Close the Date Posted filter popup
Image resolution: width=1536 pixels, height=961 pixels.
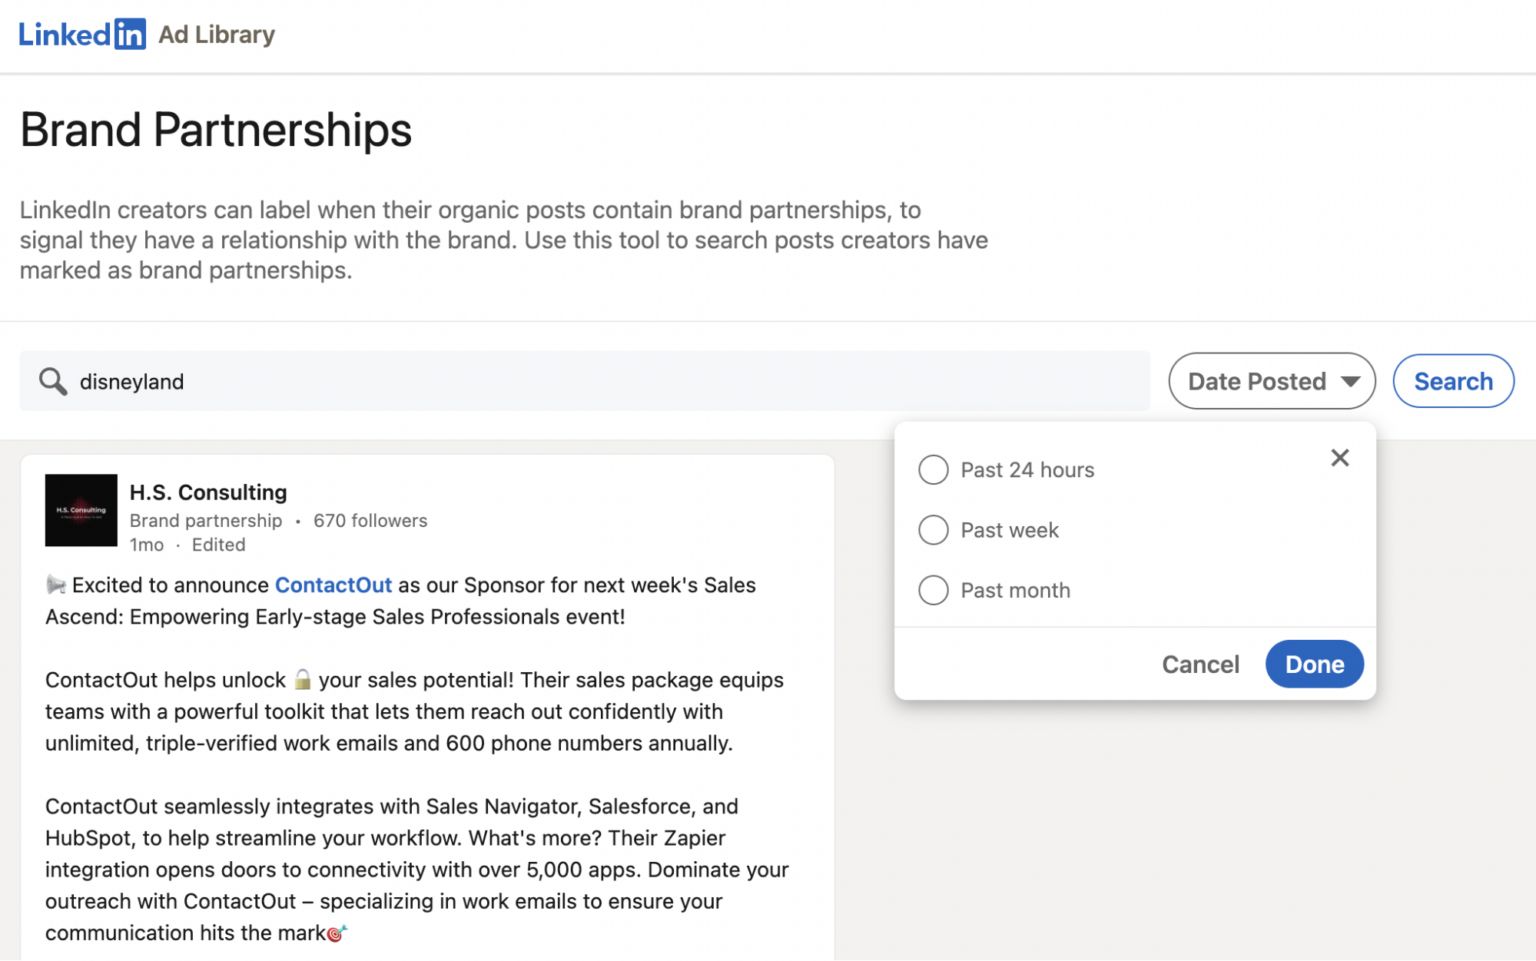click(1340, 457)
